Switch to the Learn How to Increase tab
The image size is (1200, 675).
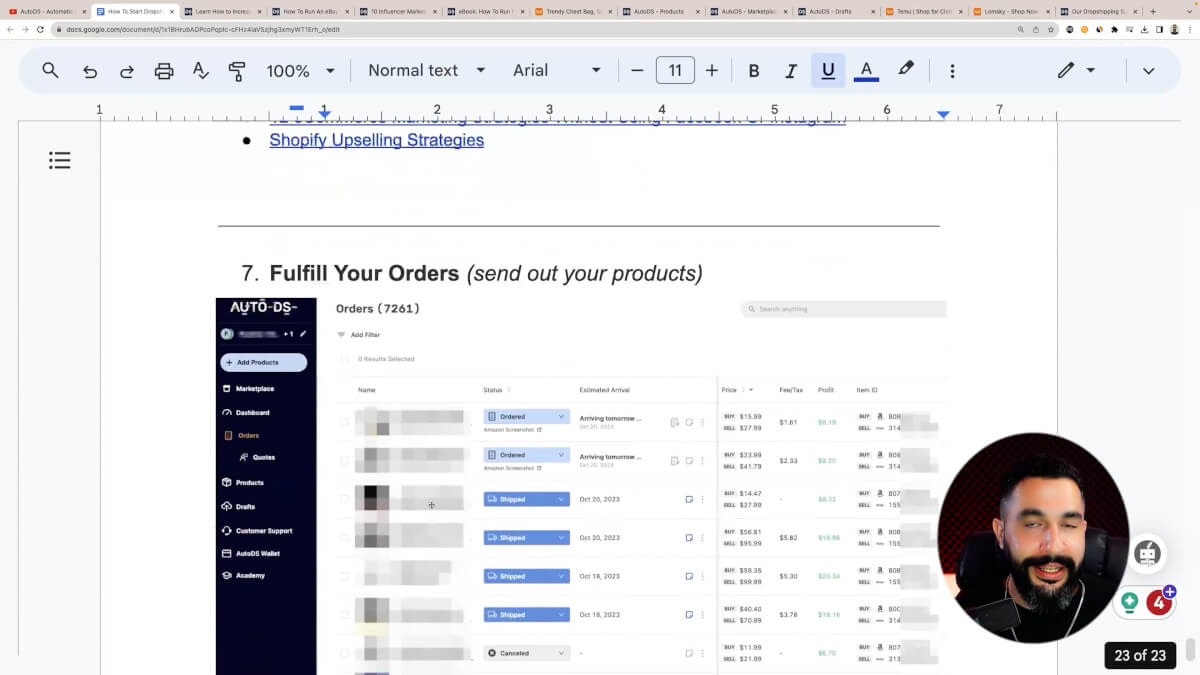pos(222,12)
